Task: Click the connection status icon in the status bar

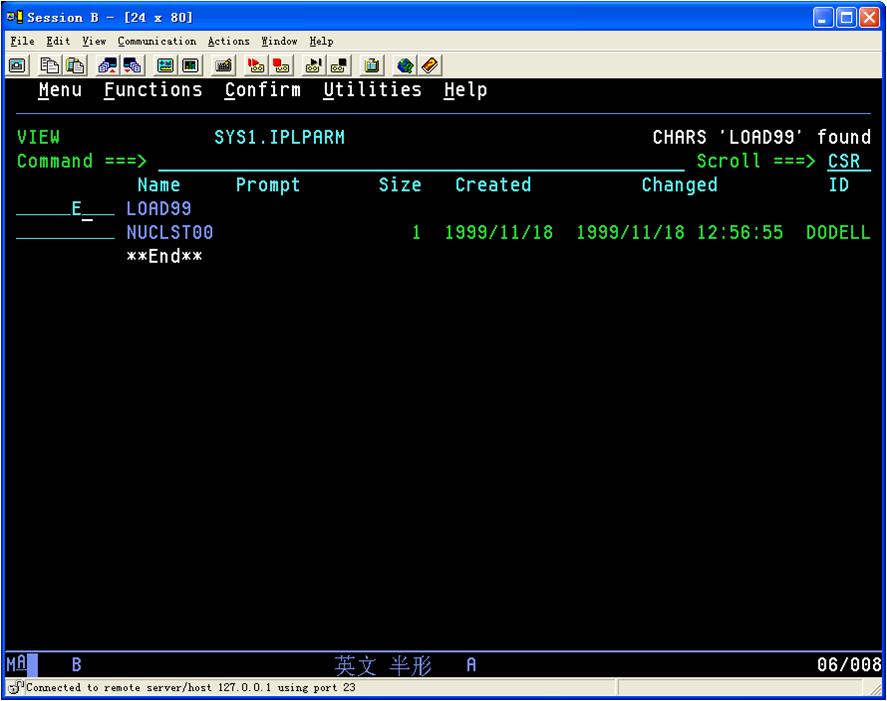Action: click(x=16, y=687)
